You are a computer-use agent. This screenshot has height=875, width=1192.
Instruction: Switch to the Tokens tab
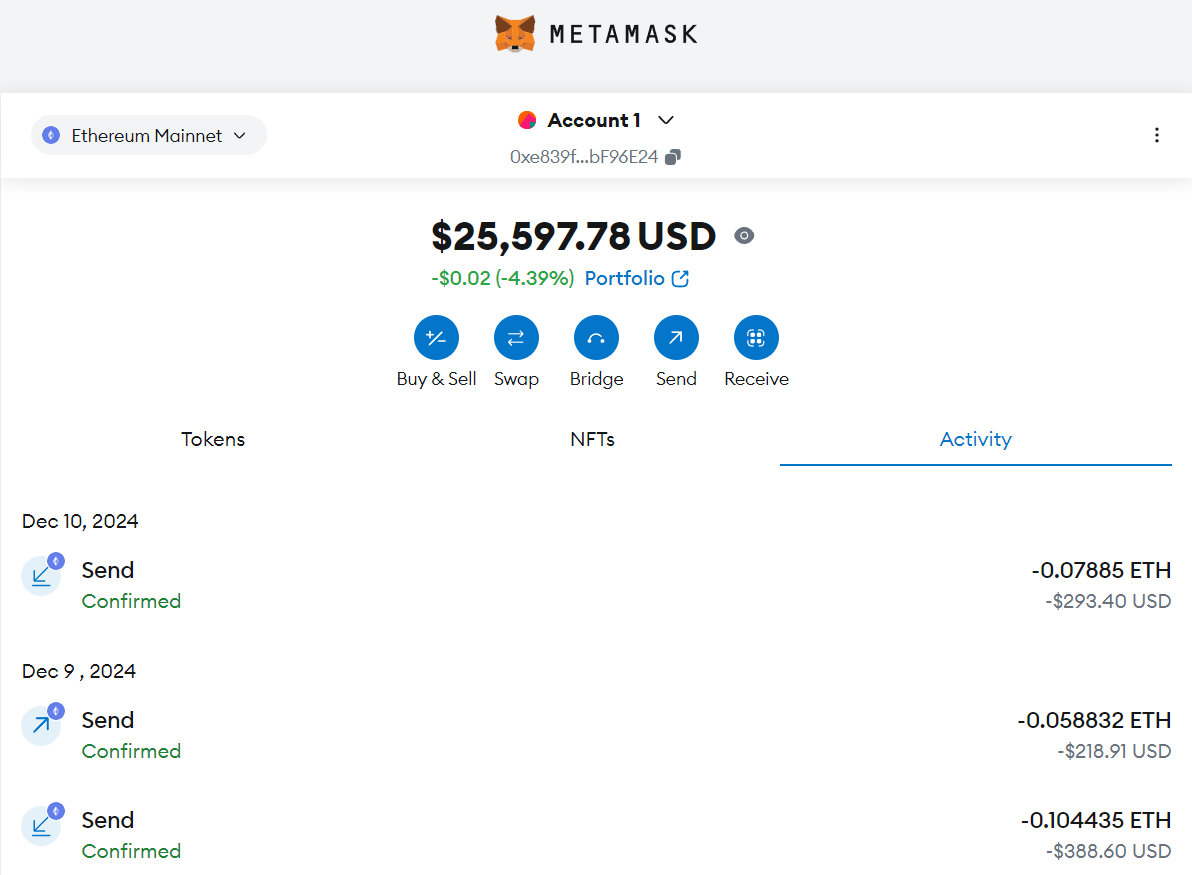(213, 439)
